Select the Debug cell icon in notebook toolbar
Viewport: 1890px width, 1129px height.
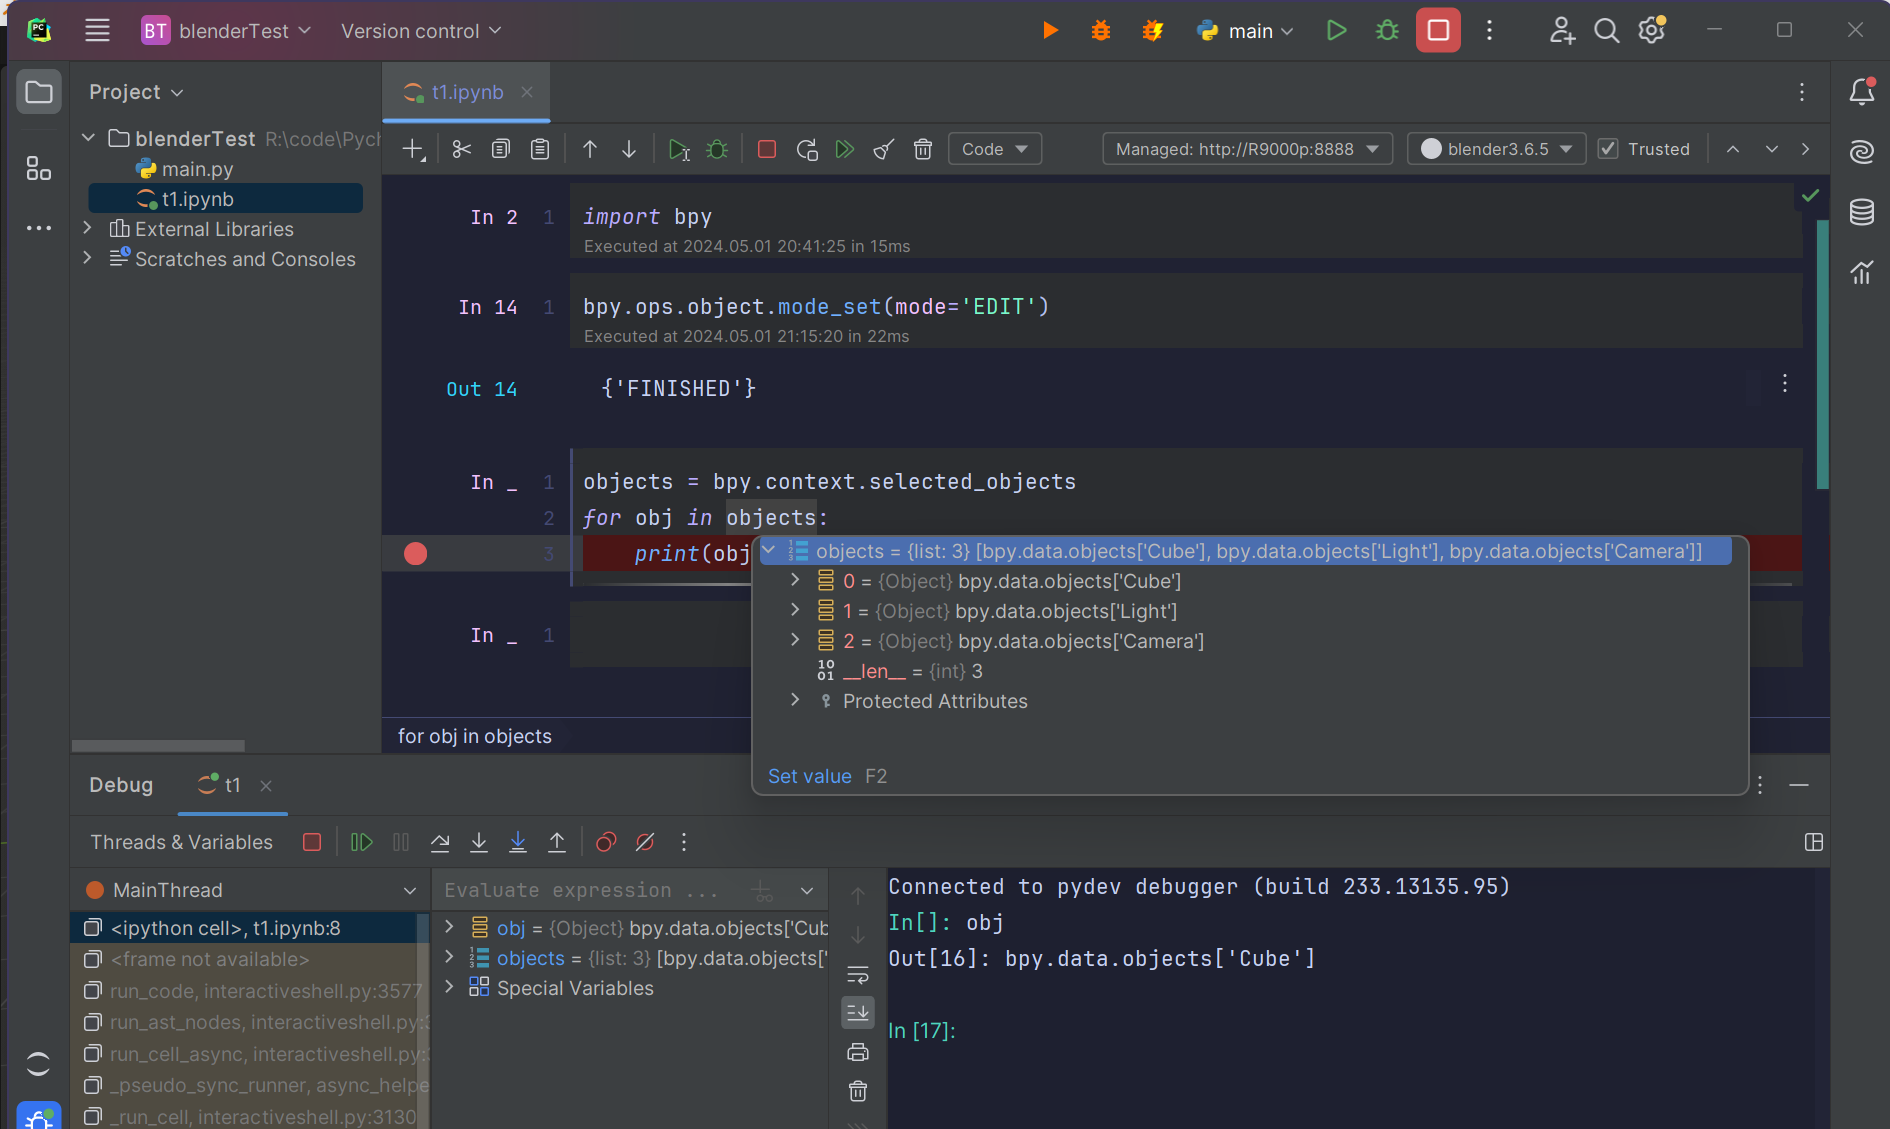(717, 148)
